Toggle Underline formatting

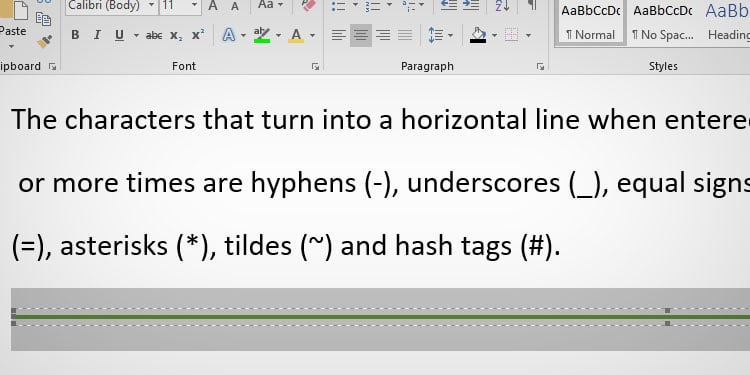(120, 35)
